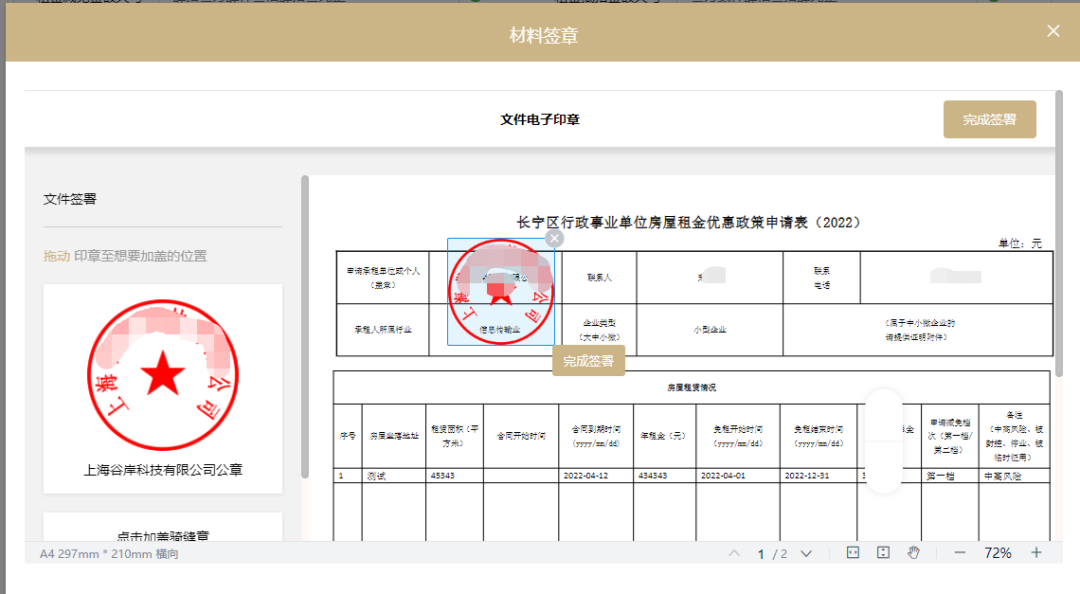Fit document to page height
The height and width of the screenshot is (594, 1080).
point(883,553)
